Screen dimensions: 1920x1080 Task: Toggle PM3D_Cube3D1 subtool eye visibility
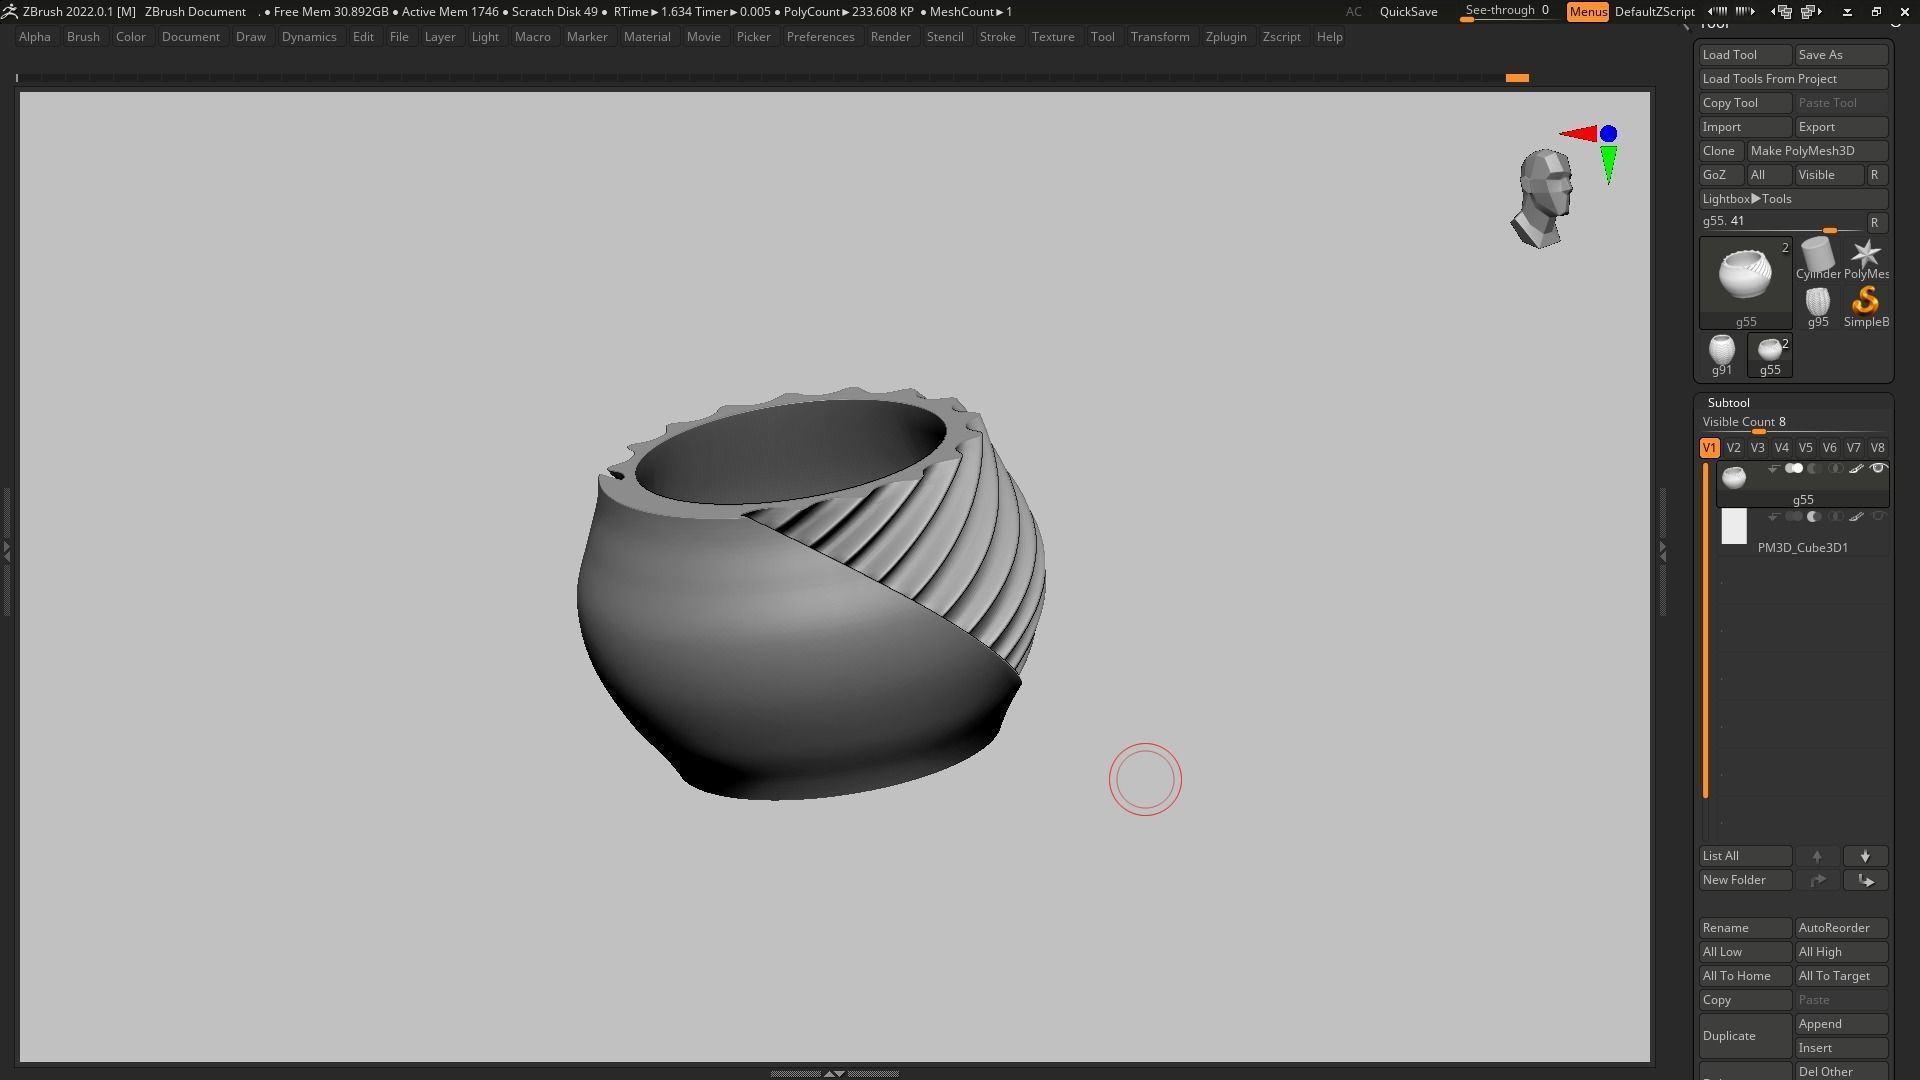point(1878,516)
